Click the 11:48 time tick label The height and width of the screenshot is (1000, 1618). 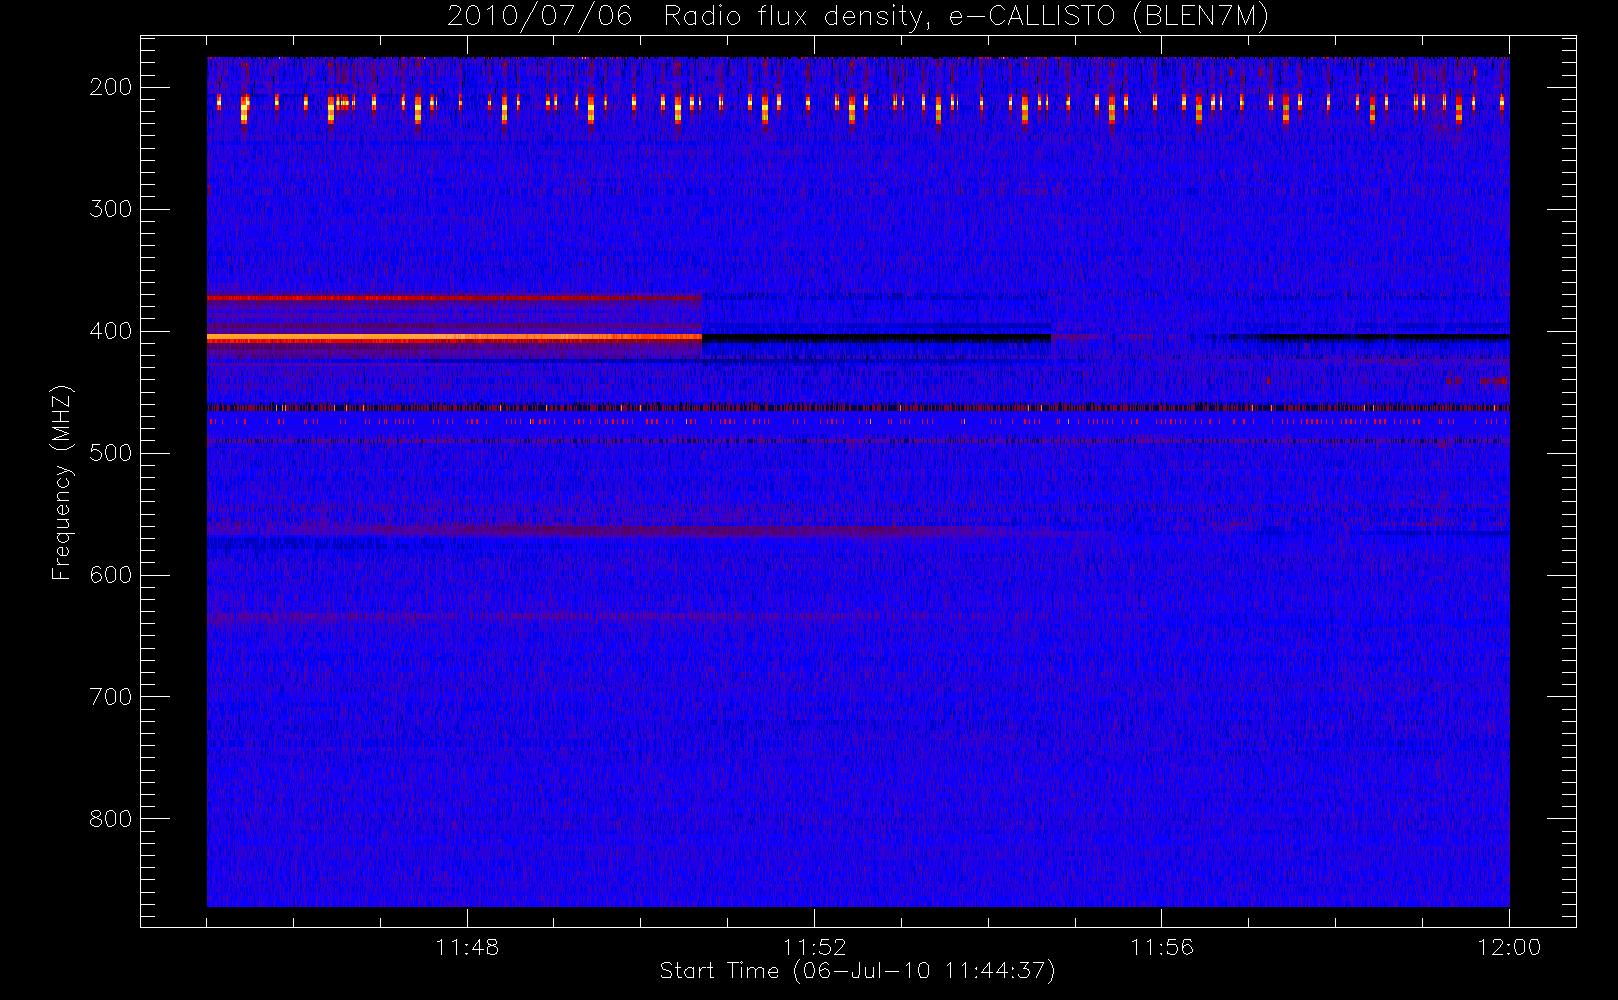pyautogui.click(x=467, y=947)
